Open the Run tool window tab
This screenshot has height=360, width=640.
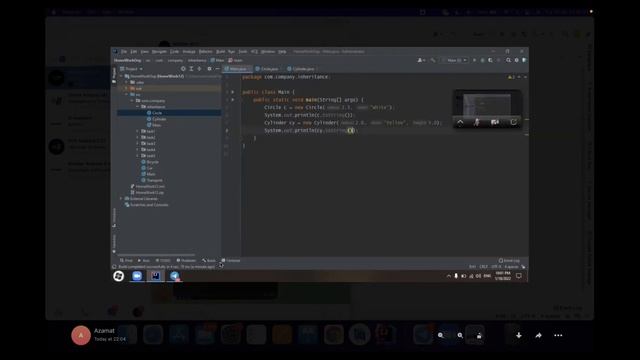point(144,260)
